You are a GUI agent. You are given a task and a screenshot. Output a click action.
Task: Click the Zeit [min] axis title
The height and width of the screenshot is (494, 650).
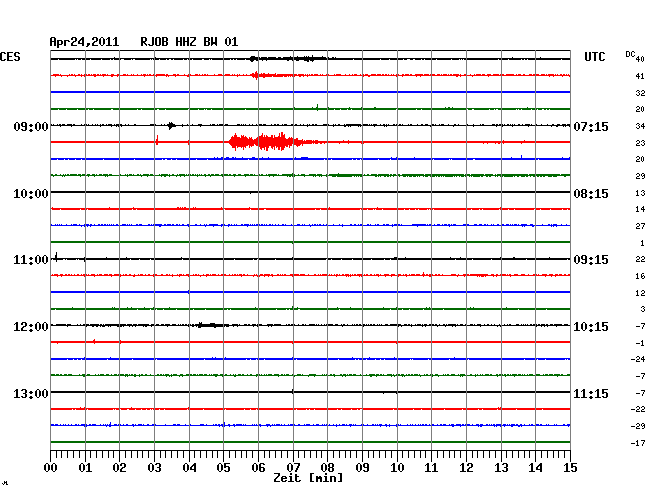(308, 478)
